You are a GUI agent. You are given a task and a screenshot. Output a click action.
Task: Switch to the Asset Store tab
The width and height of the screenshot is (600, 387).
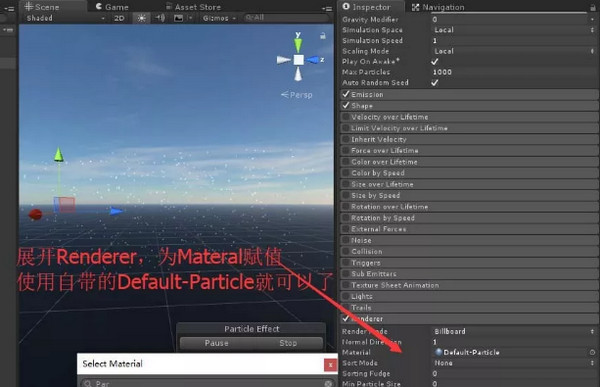(x=193, y=7)
